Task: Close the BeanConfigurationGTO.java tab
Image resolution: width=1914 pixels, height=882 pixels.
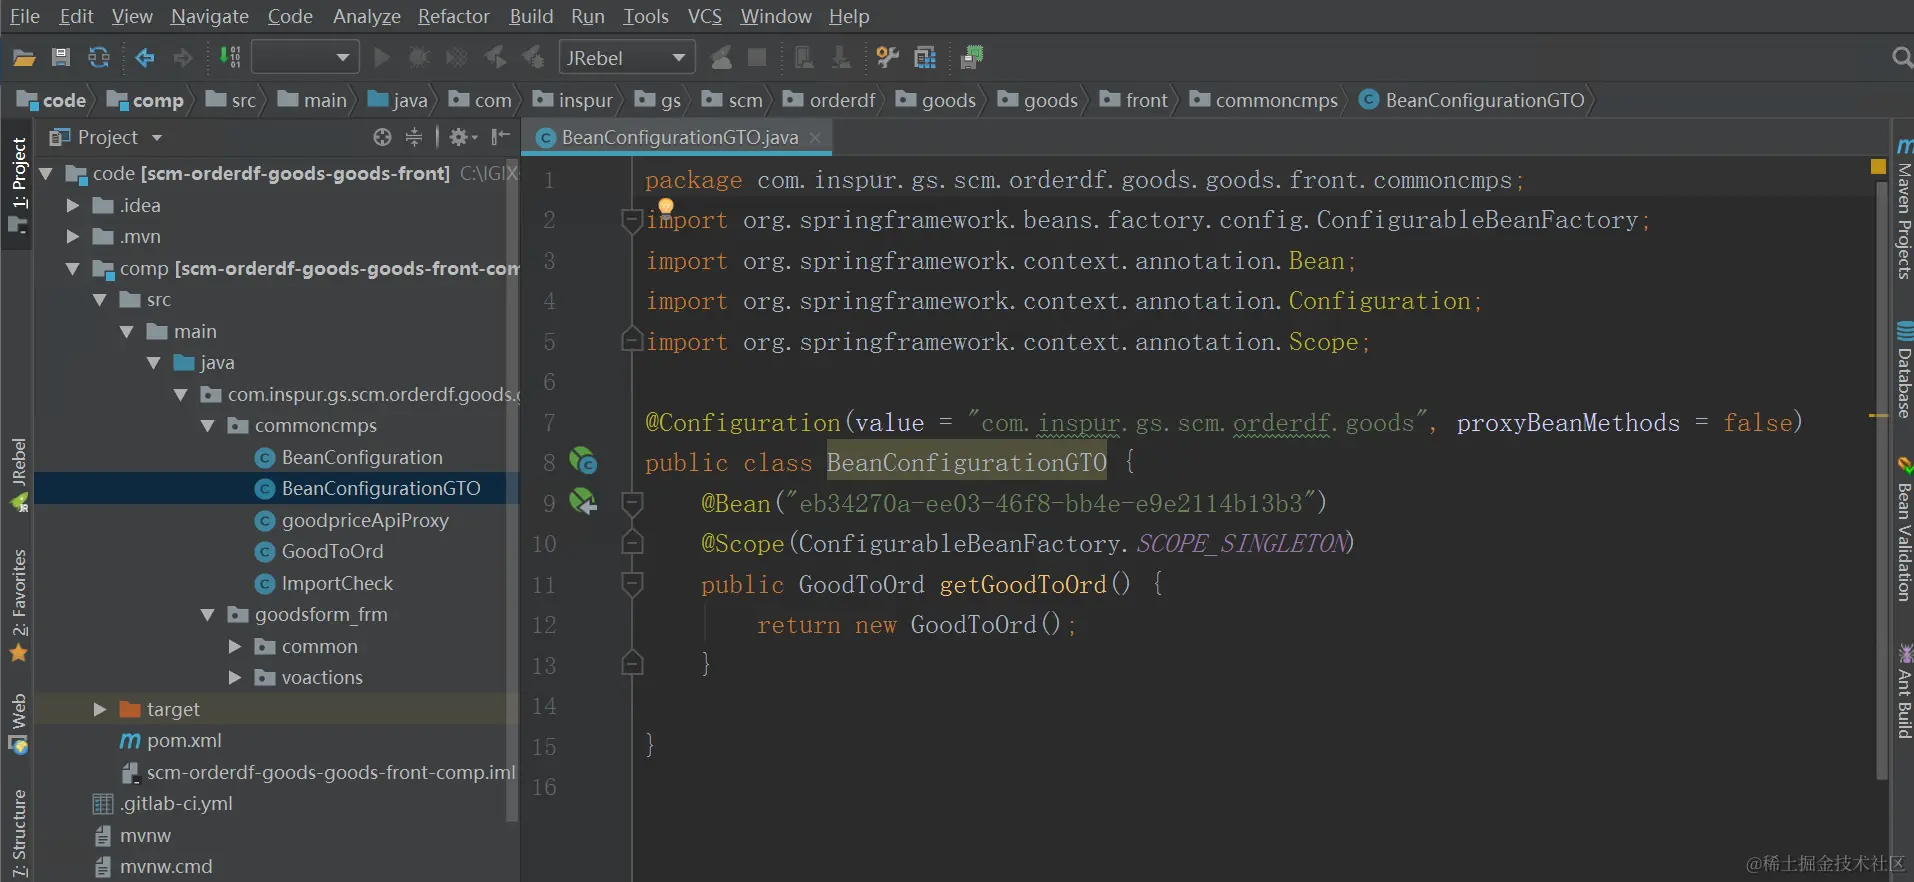Action: [x=815, y=137]
